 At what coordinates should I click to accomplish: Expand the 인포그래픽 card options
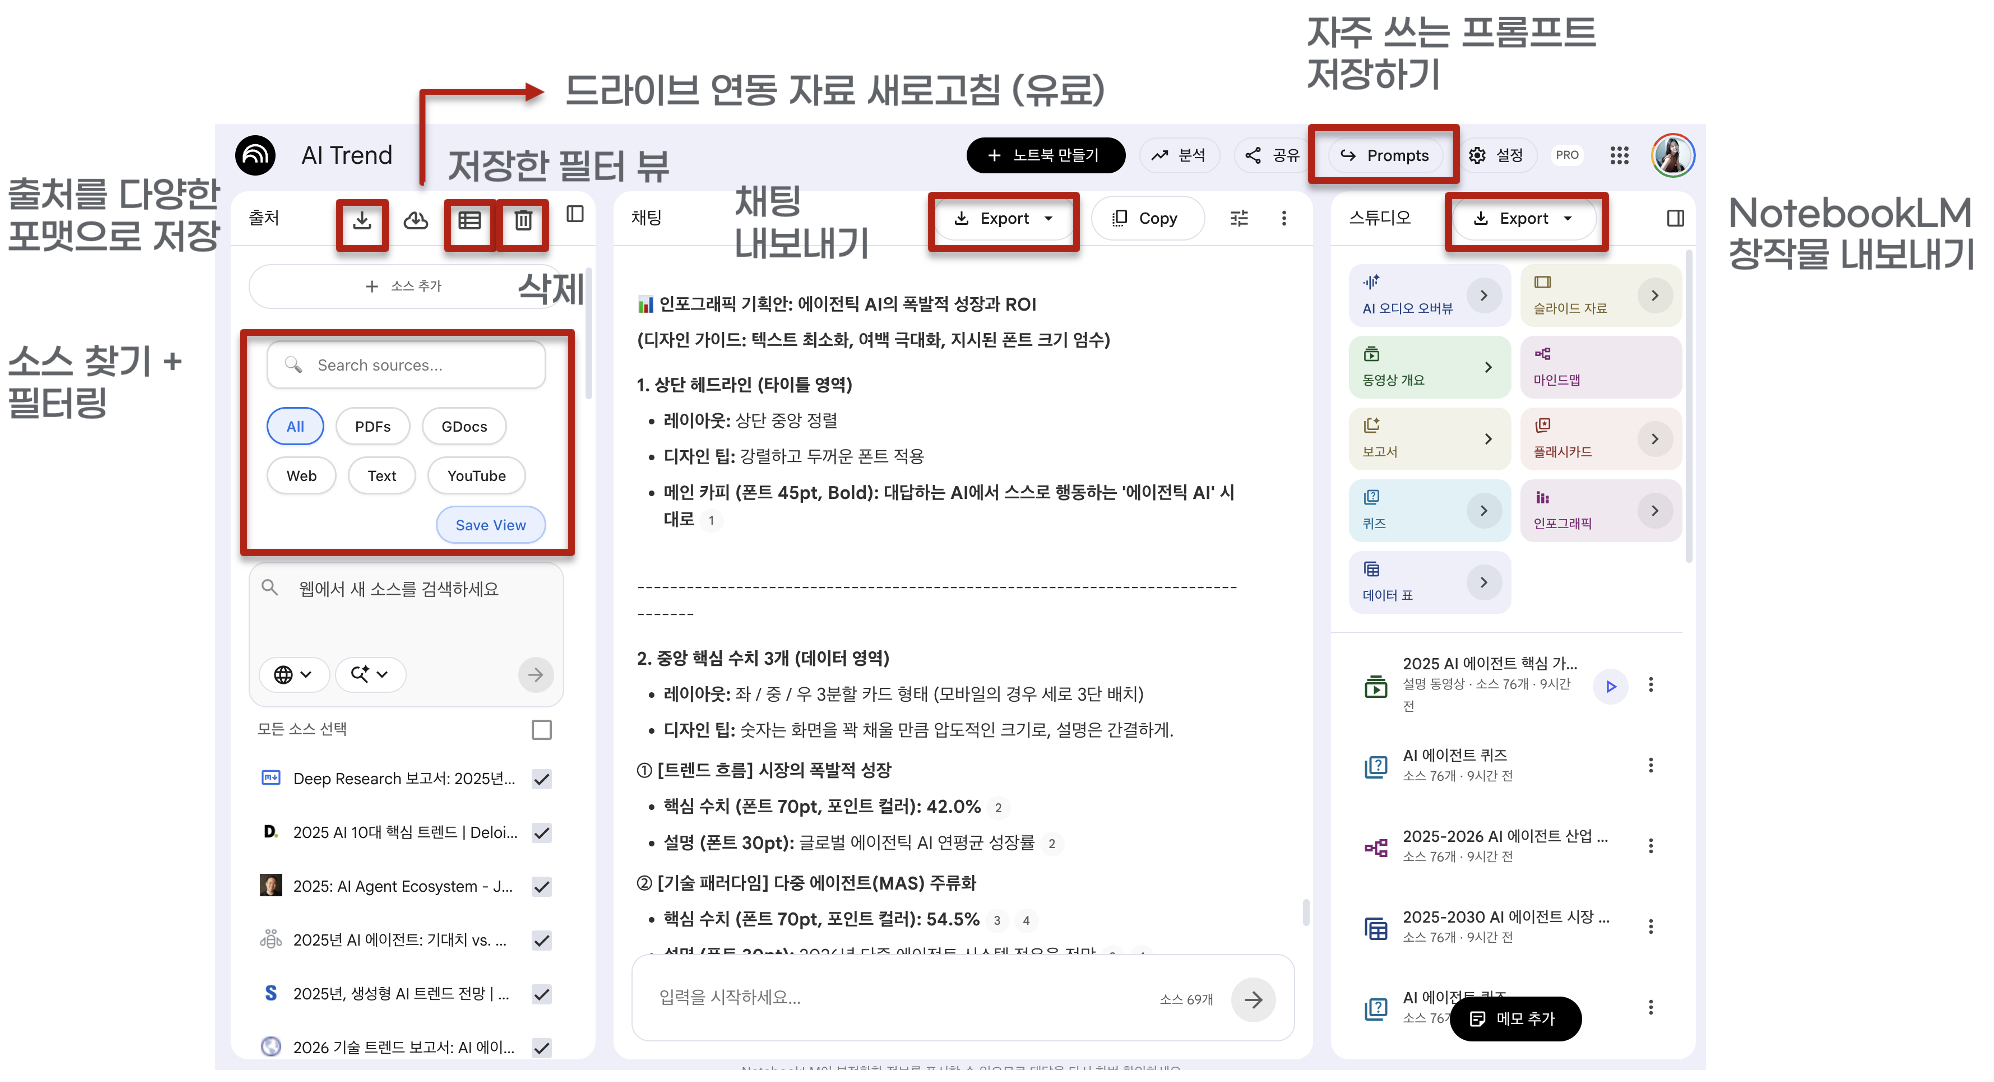[x=1655, y=511]
